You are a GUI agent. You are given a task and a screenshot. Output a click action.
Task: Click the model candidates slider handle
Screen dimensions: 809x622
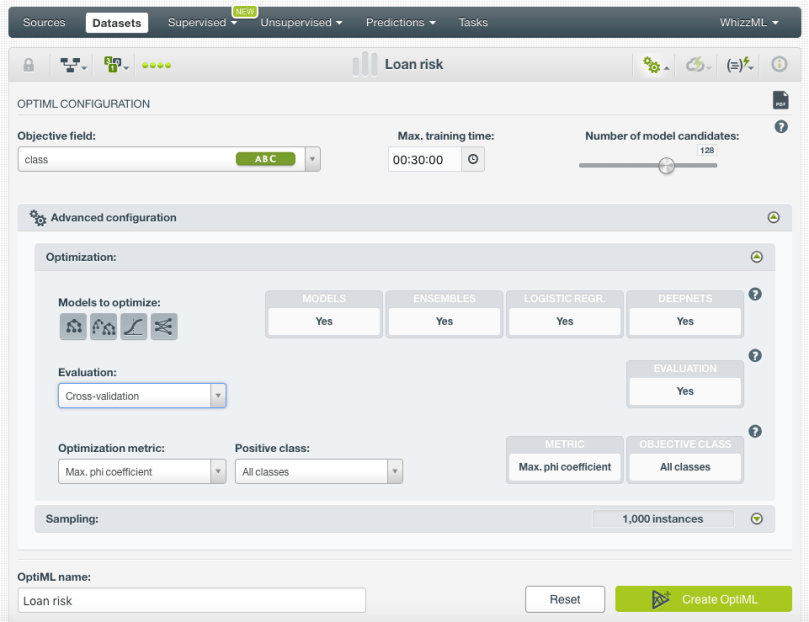[x=666, y=166]
